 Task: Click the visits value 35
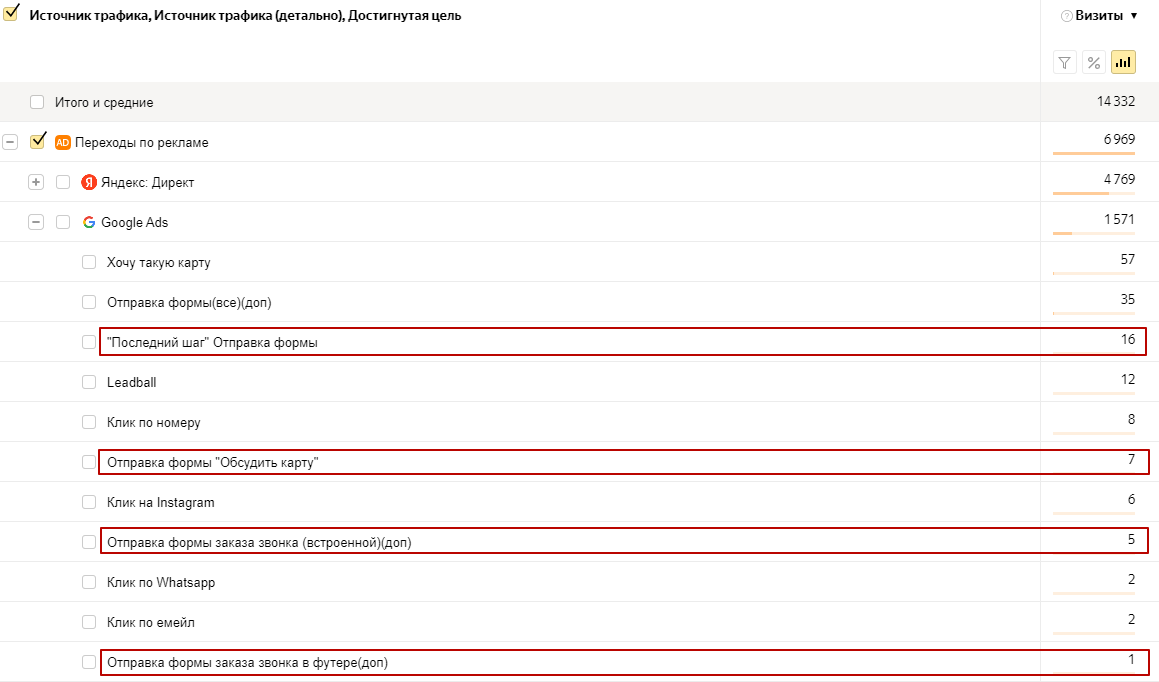(x=1127, y=299)
